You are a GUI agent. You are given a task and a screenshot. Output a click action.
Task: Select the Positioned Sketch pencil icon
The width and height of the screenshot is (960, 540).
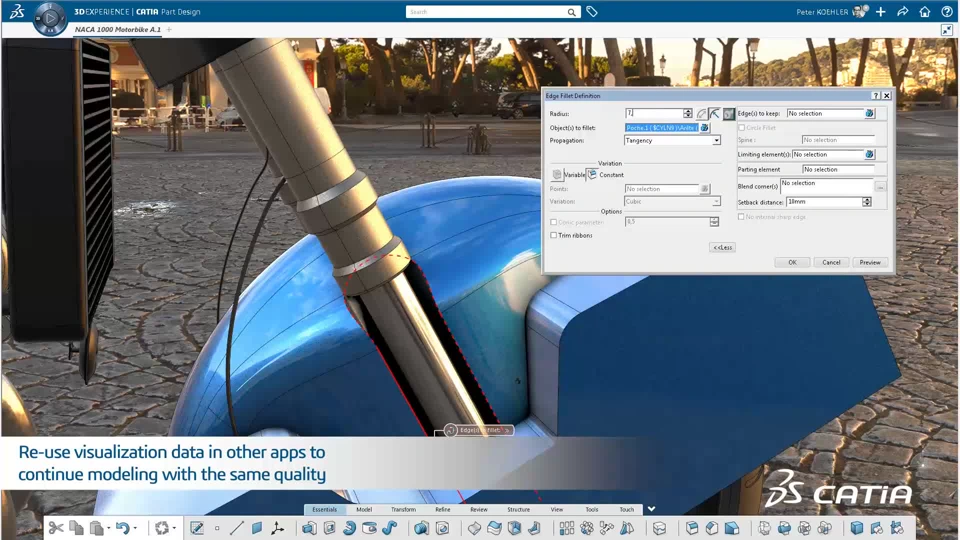(197, 528)
